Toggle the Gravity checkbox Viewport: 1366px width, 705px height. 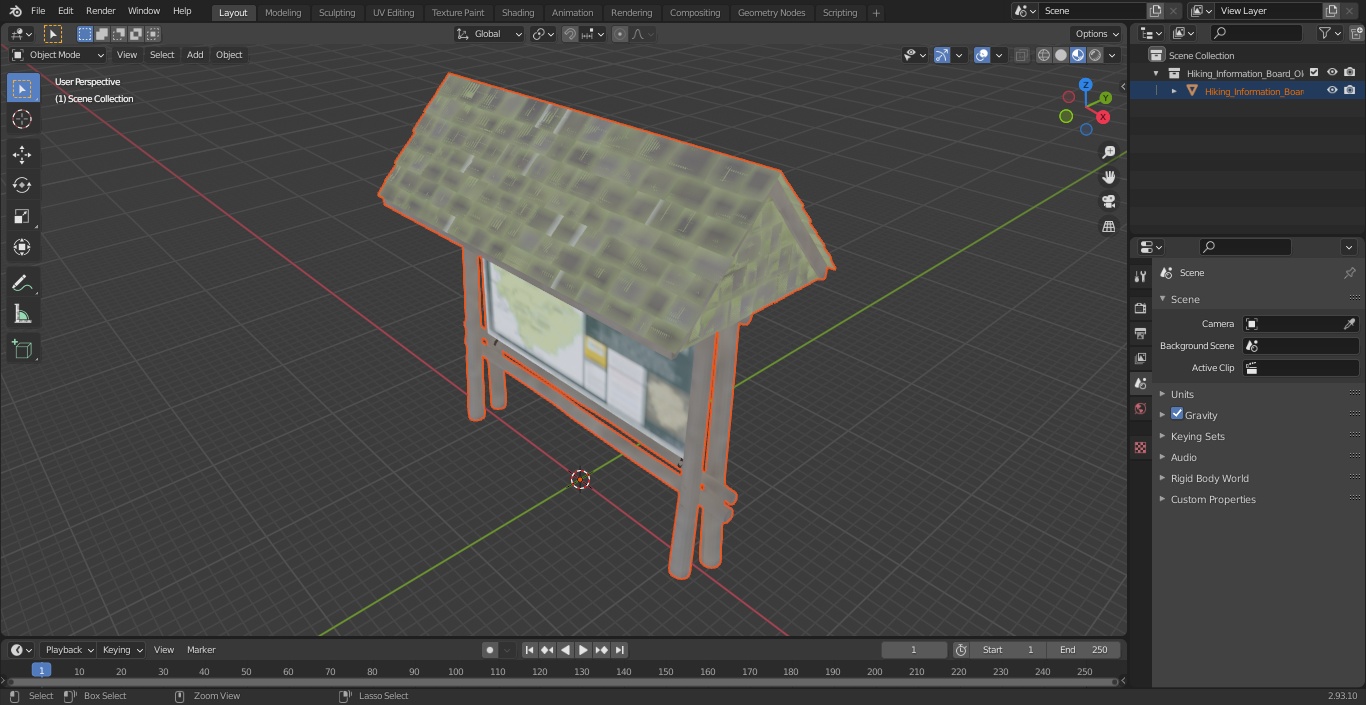click(1177, 414)
